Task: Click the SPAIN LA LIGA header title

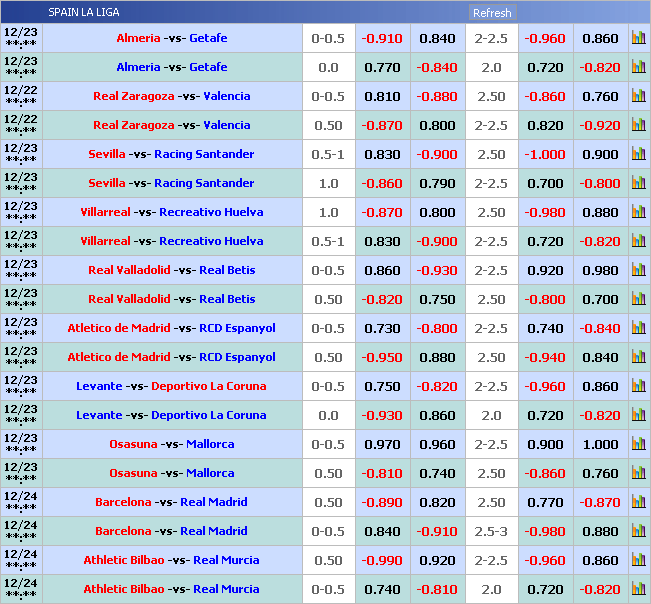Action: point(86,12)
